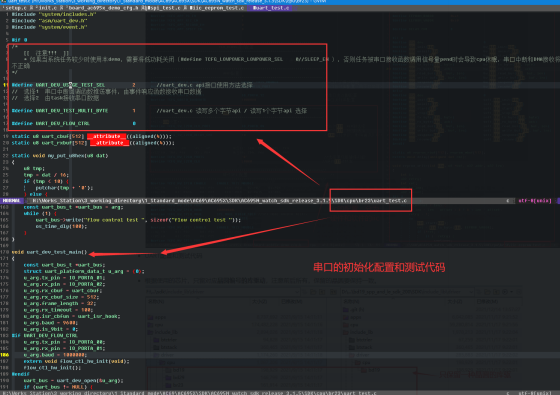Click the "while (1) {" line

point(40,214)
